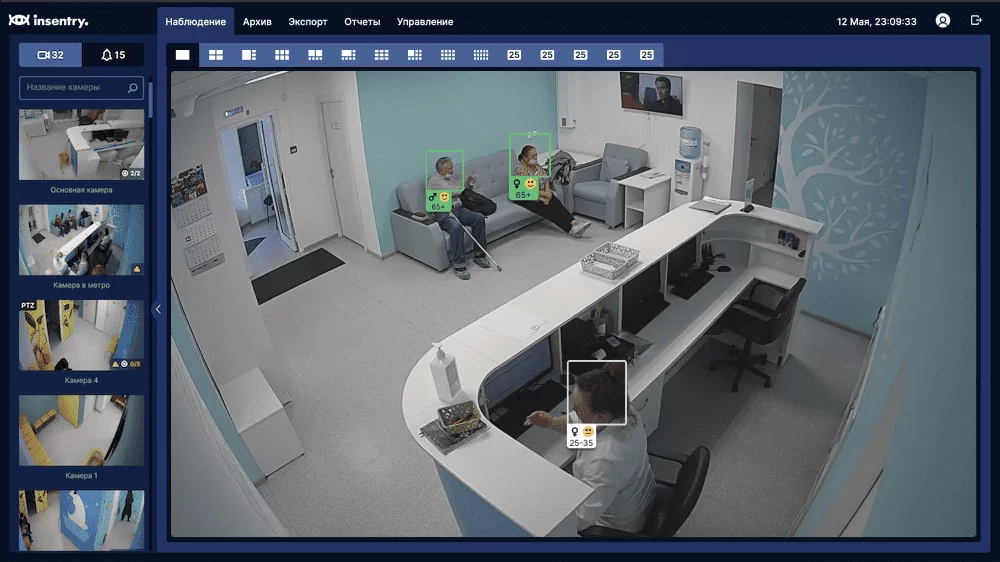Open the alerts bell tab showing 15
The image size is (1000, 562).
pyautogui.click(x=113, y=55)
